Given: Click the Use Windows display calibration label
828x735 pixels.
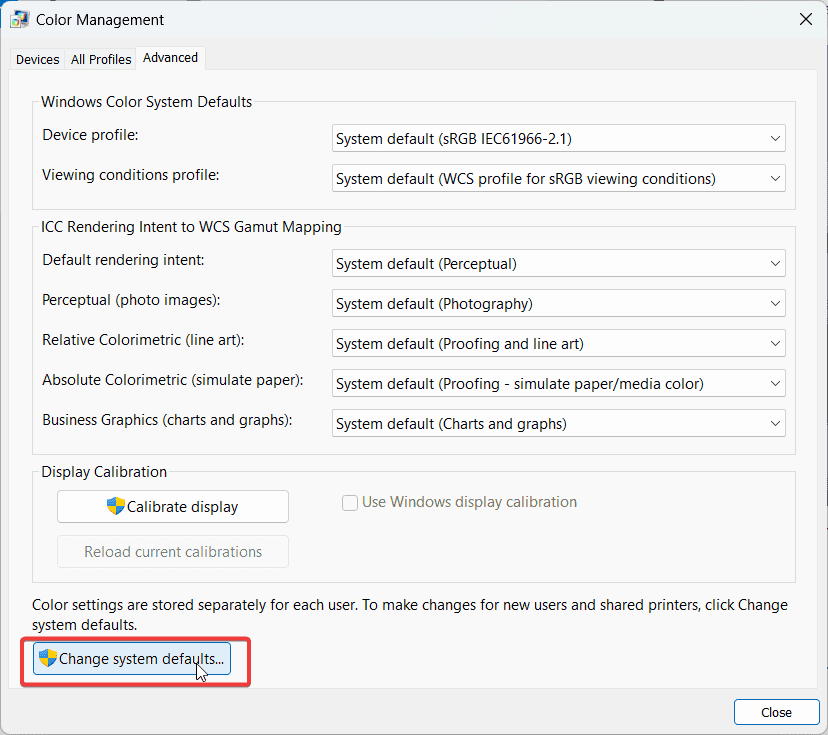Looking at the screenshot, I should coord(469,502).
